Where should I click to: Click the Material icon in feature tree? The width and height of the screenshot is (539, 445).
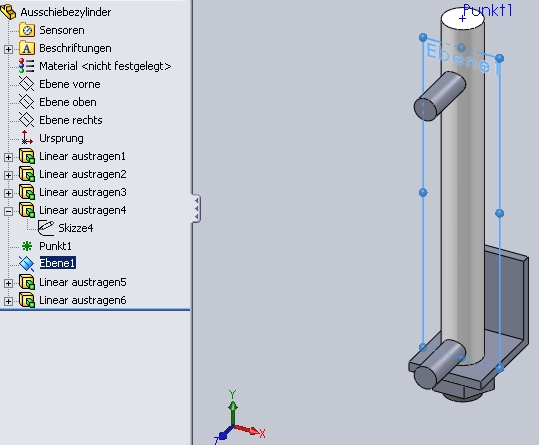[x=27, y=66]
